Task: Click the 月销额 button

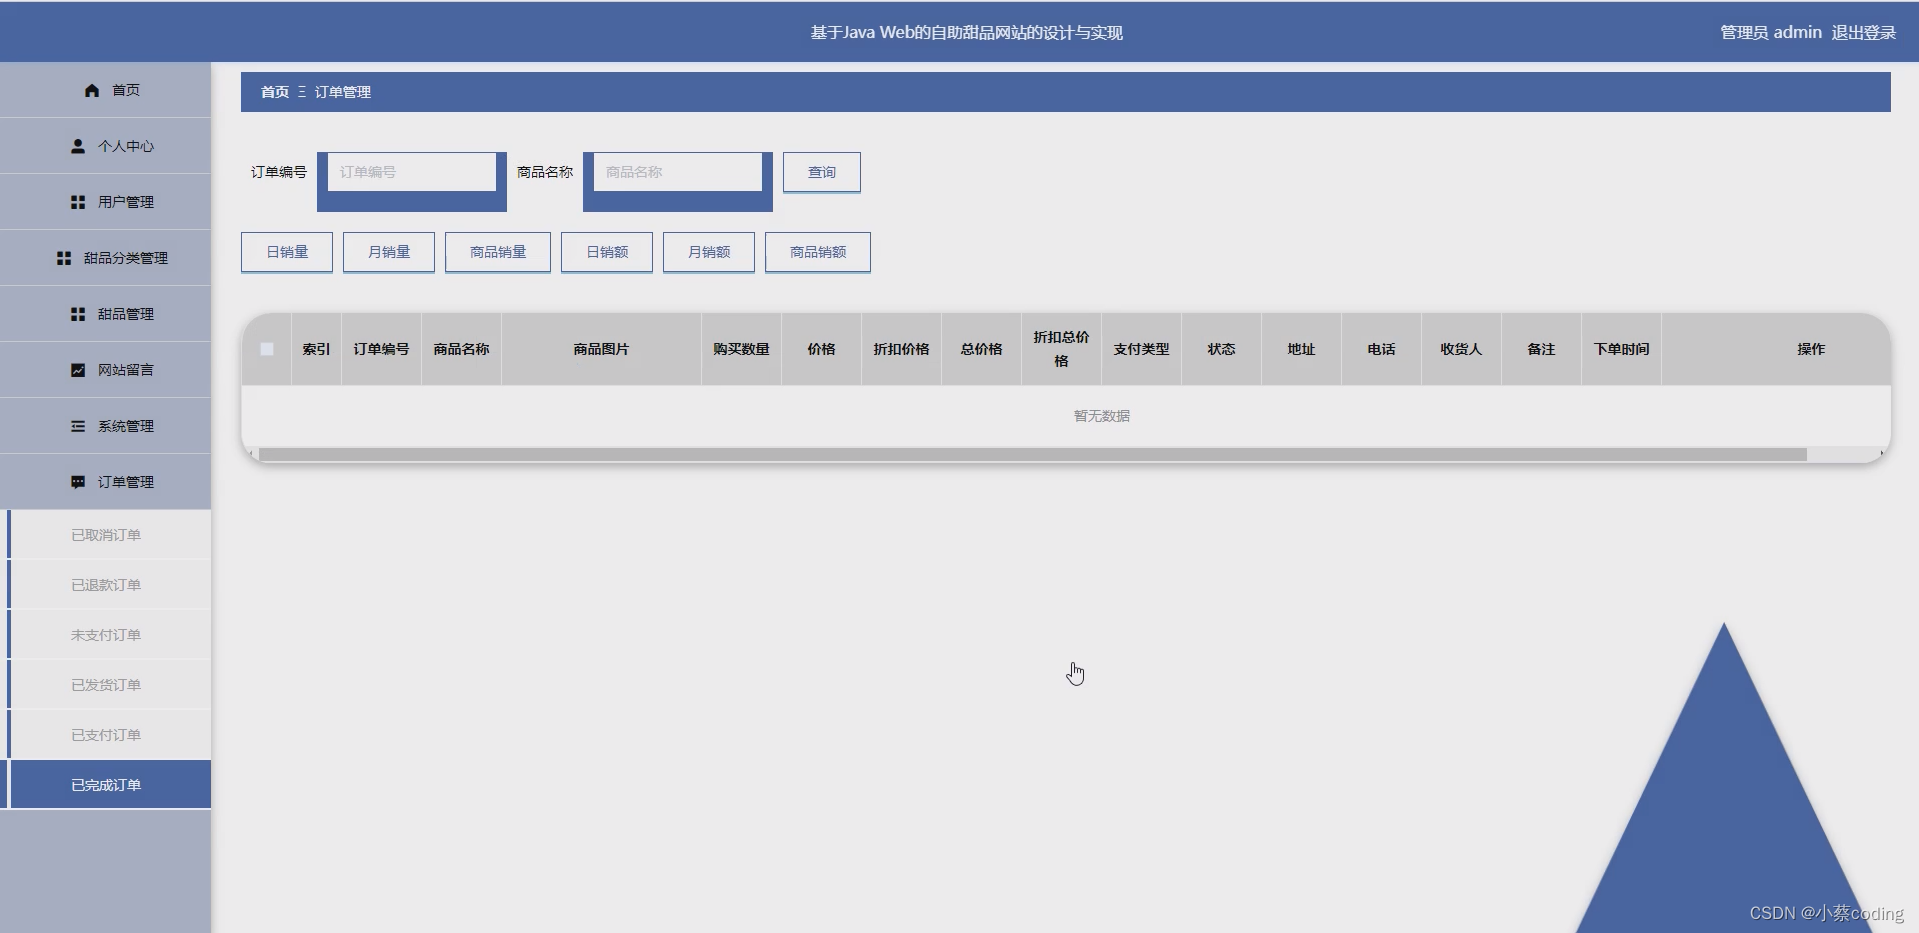Action: pos(709,252)
